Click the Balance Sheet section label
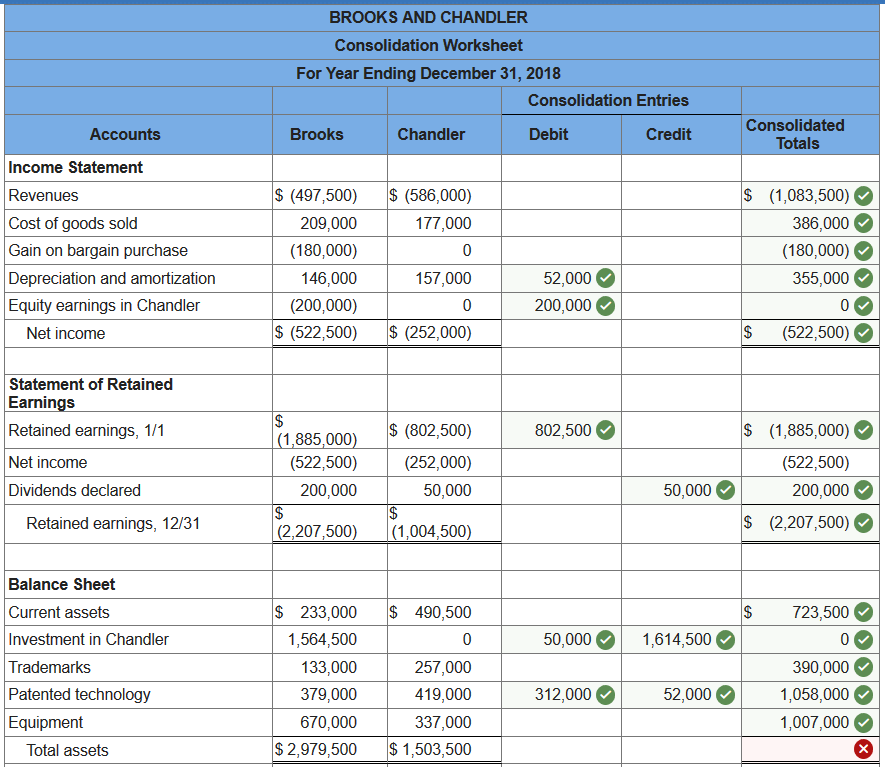This screenshot has width=885, height=767. pos(62,585)
